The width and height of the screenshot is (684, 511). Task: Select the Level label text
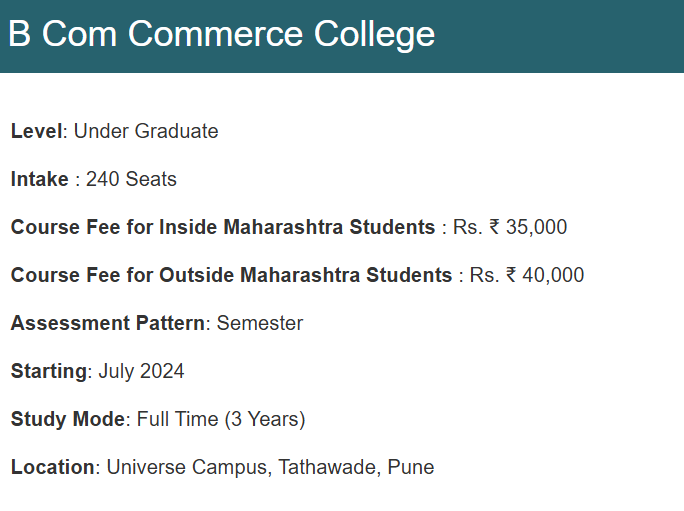click(x=37, y=131)
